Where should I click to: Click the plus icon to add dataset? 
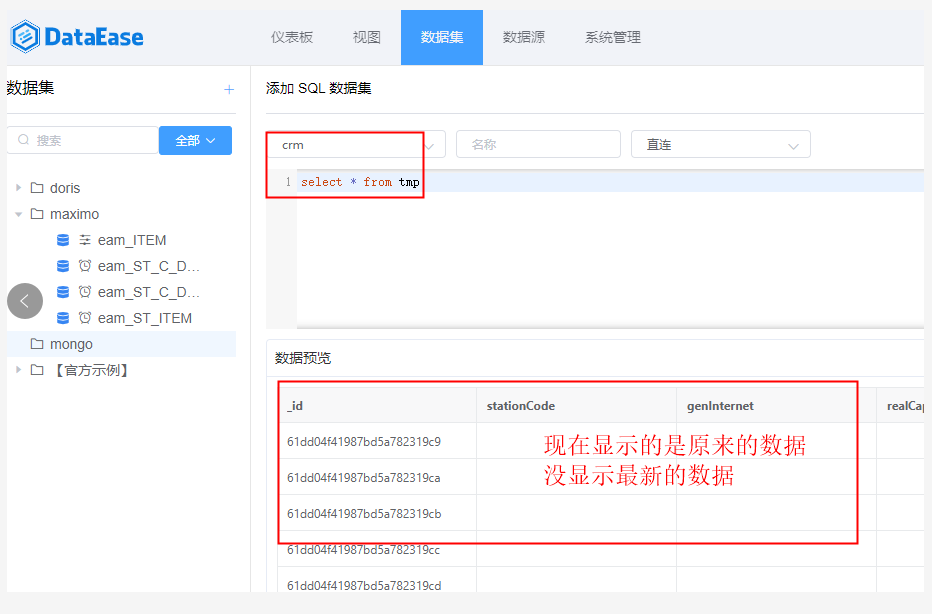coord(229,90)
